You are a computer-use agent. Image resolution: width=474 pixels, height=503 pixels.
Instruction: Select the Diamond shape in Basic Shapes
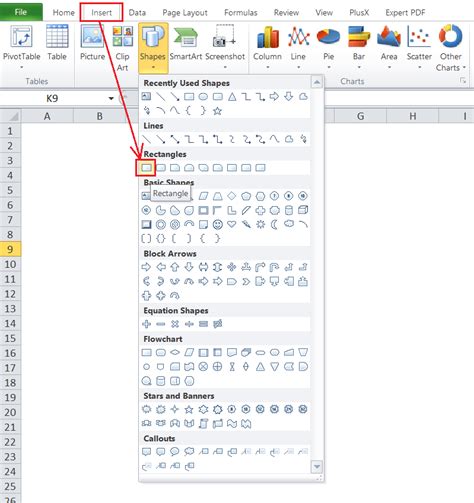pyautogui.click(x=232, y=196)
